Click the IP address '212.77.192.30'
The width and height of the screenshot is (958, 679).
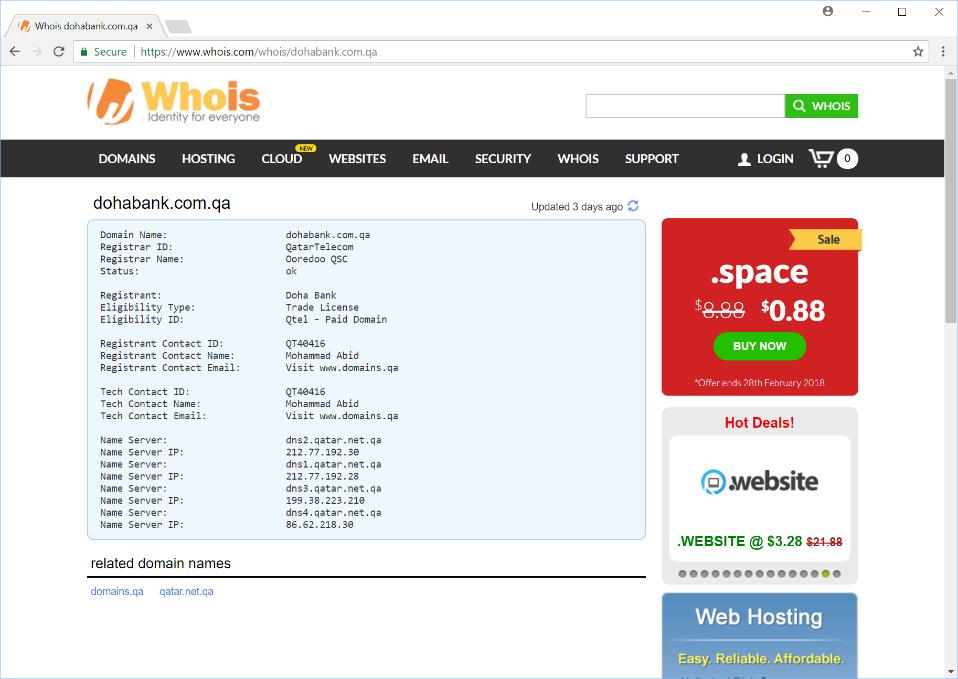pyautogui.click(x=322, y=452)
